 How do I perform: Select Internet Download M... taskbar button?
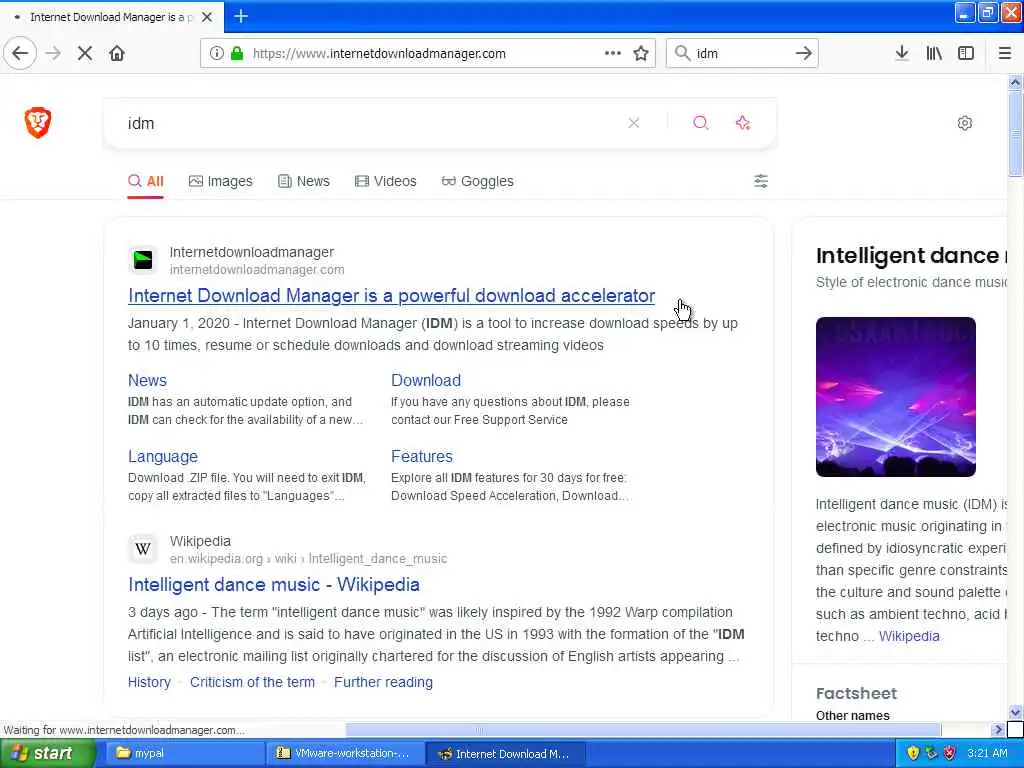(x=506, y=753)
